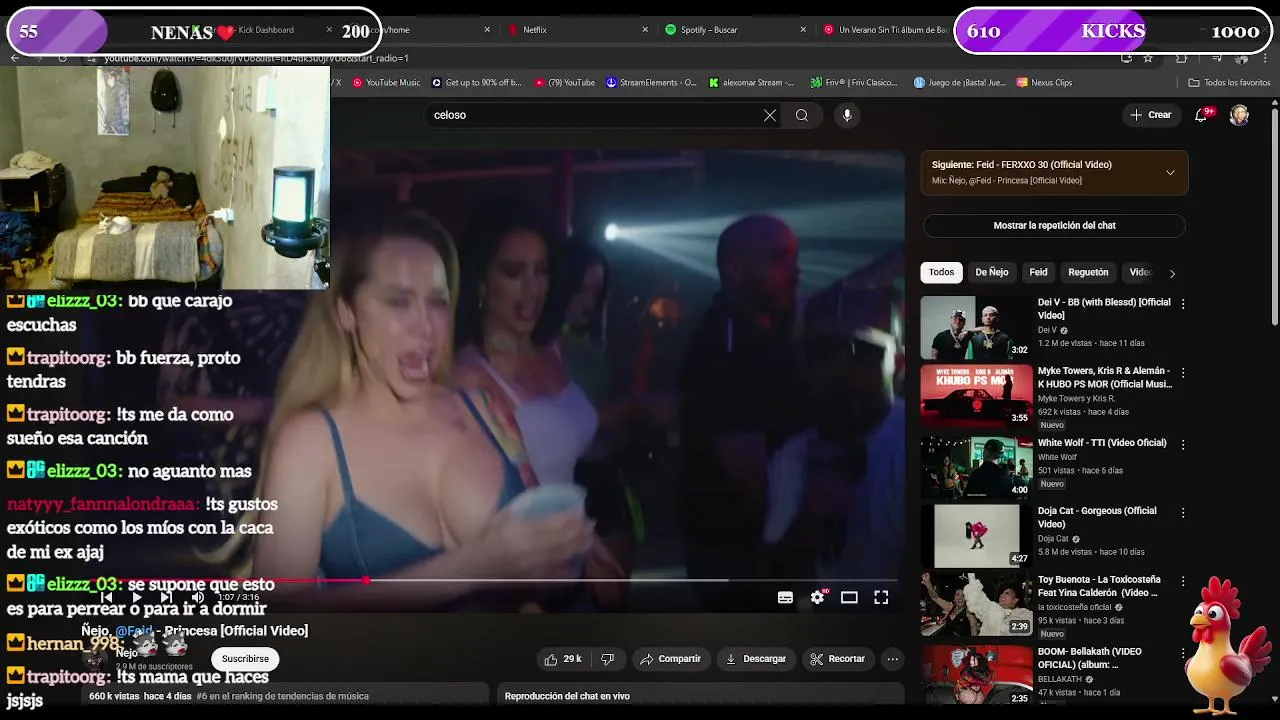
Task: Select the 'Reguetón' filter chip
Action: [1088, 272]
